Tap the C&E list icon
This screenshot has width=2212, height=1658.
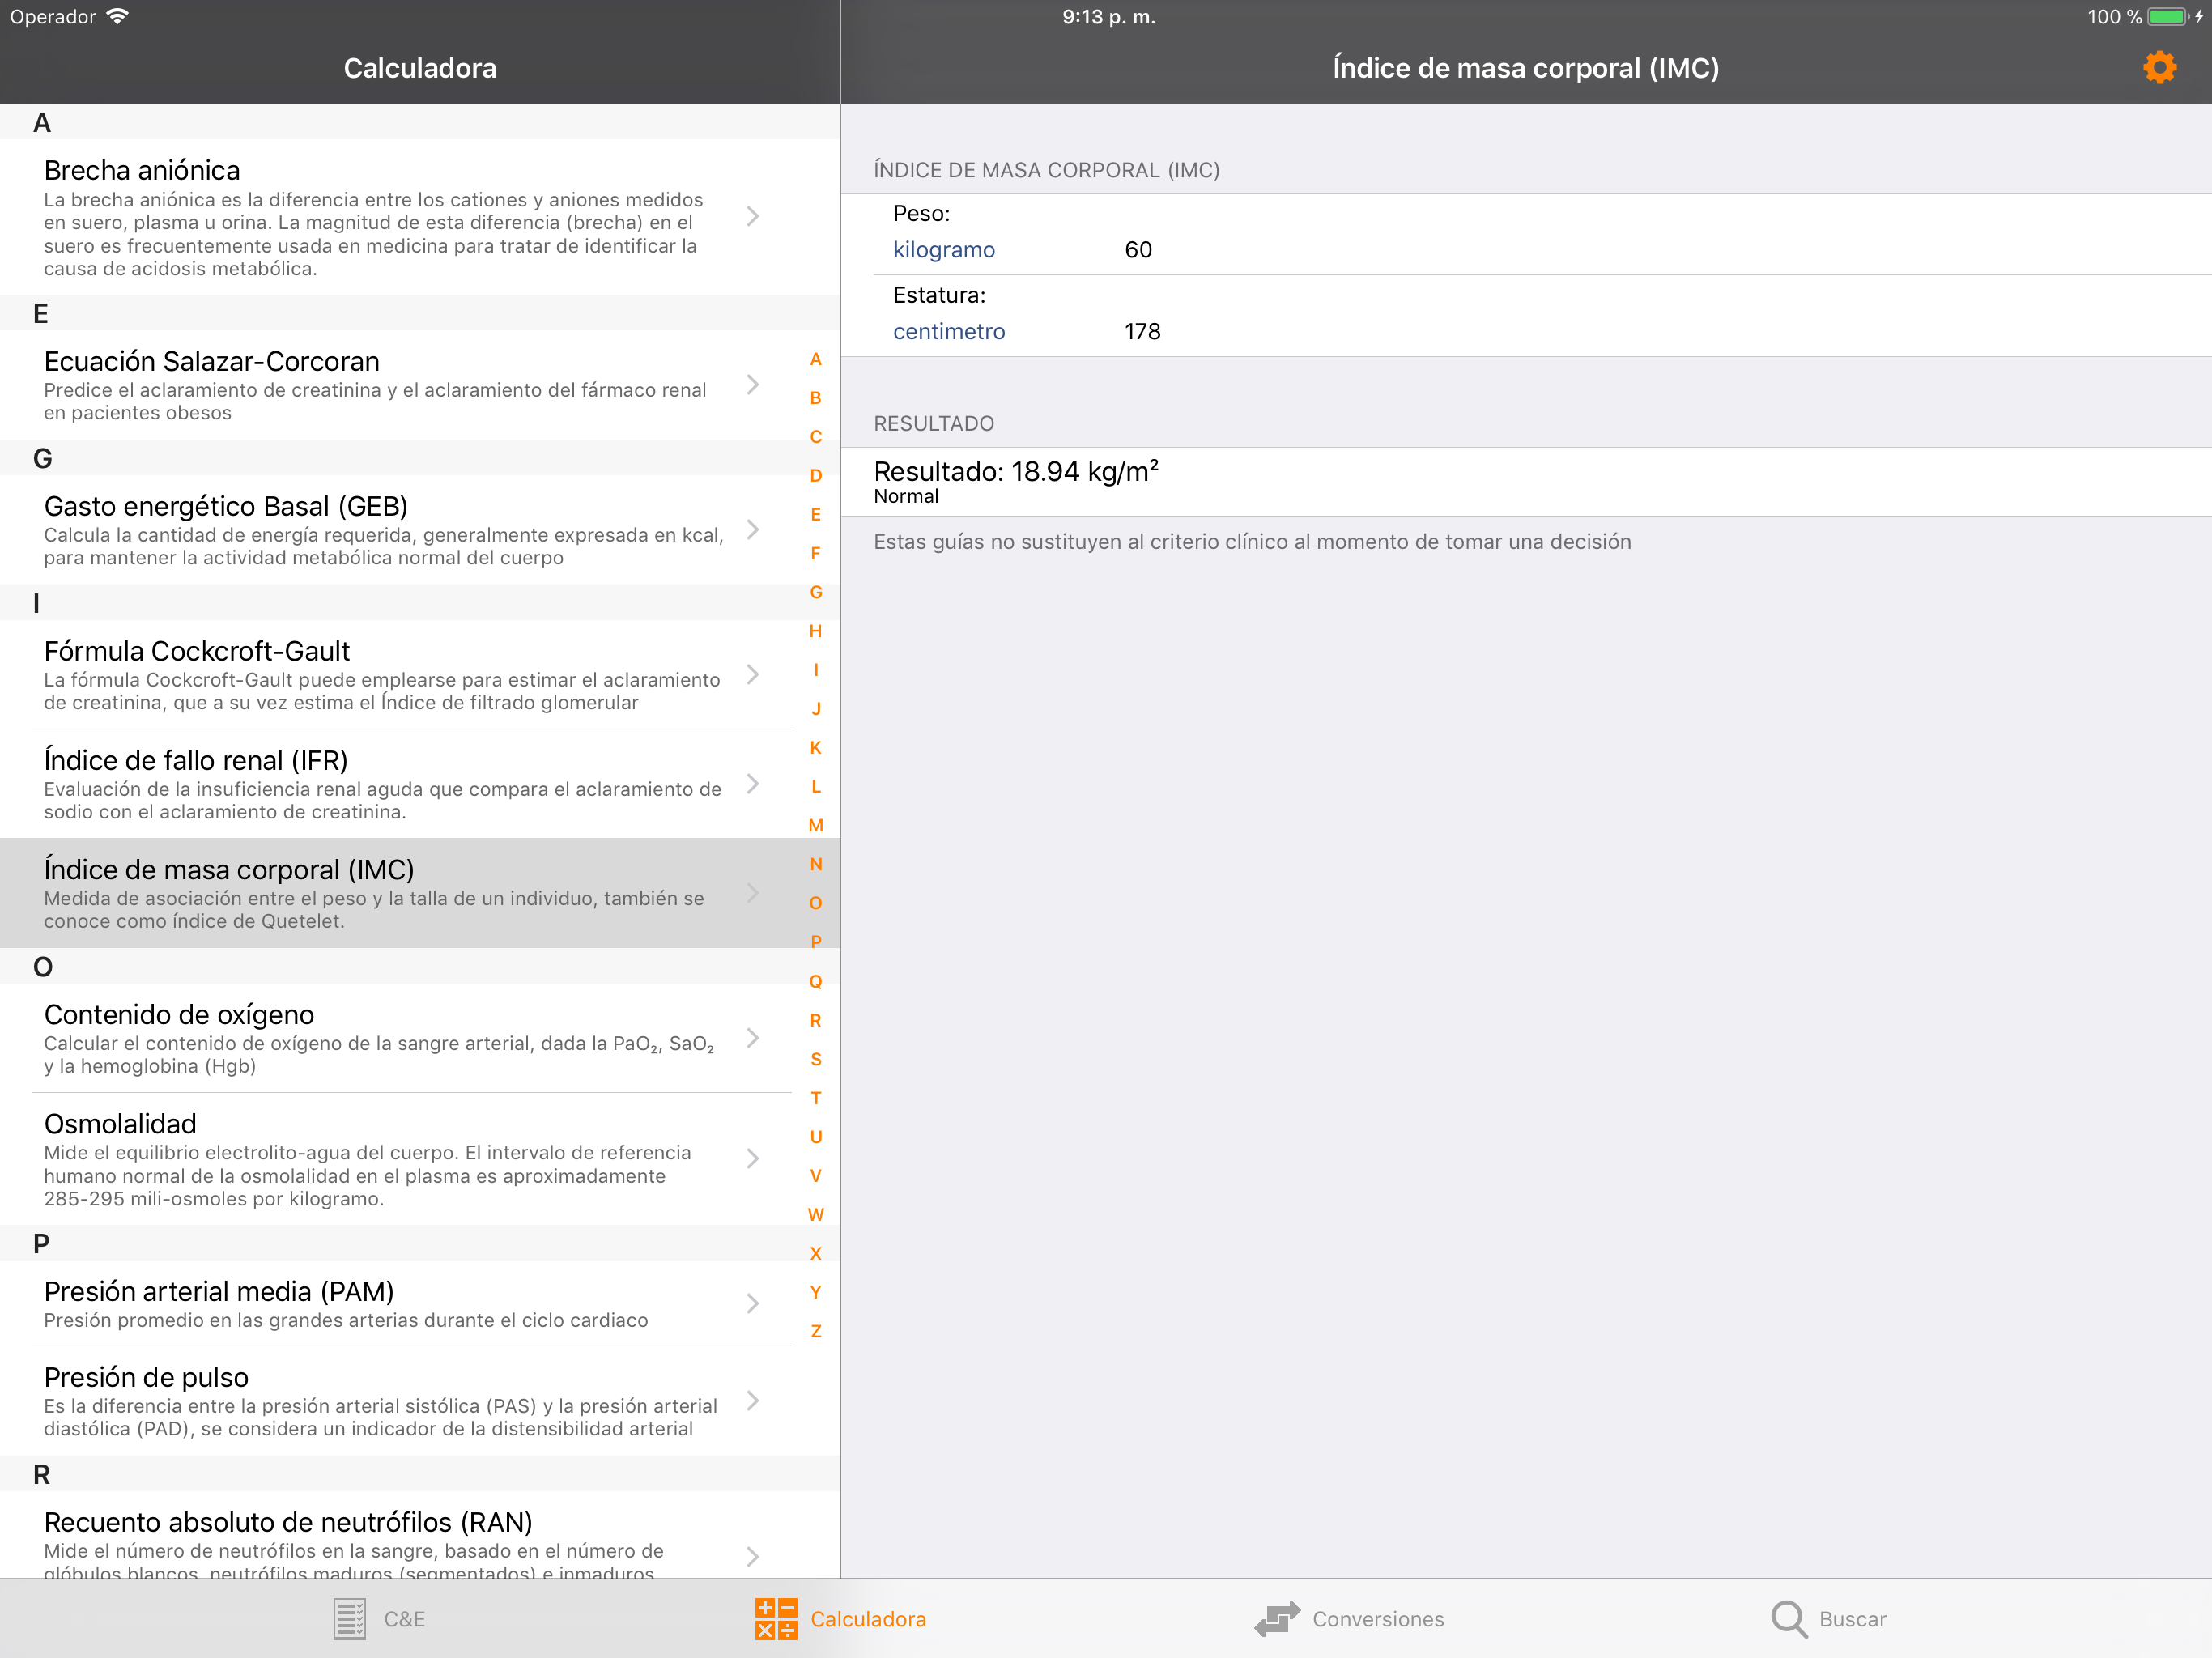(x=349, y=1618)
